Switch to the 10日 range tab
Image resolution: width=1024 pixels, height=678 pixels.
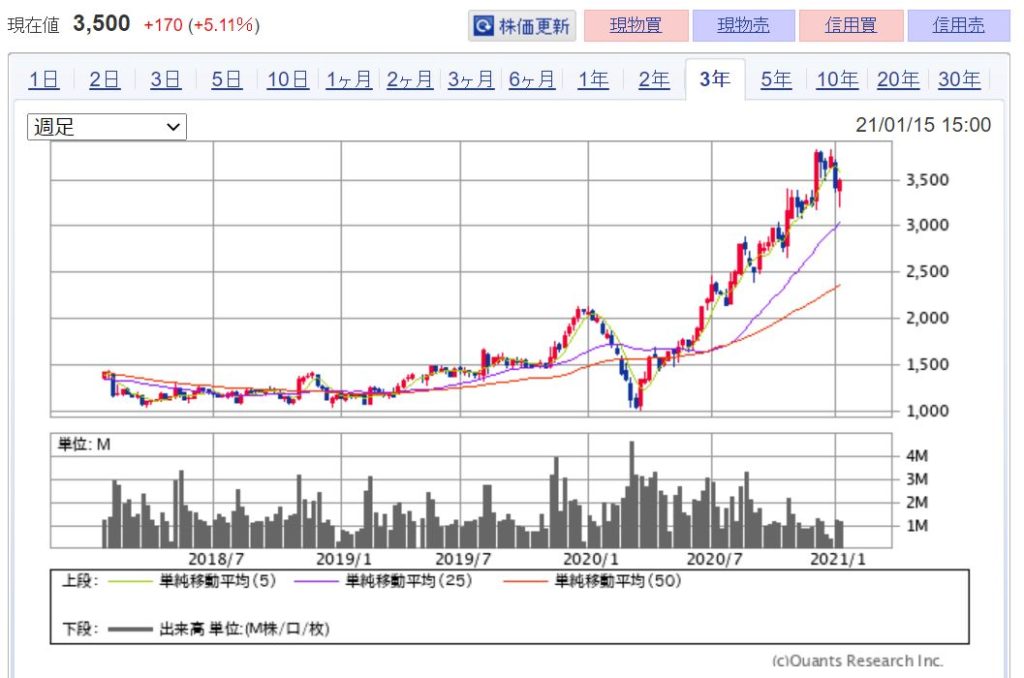[288, 80]
